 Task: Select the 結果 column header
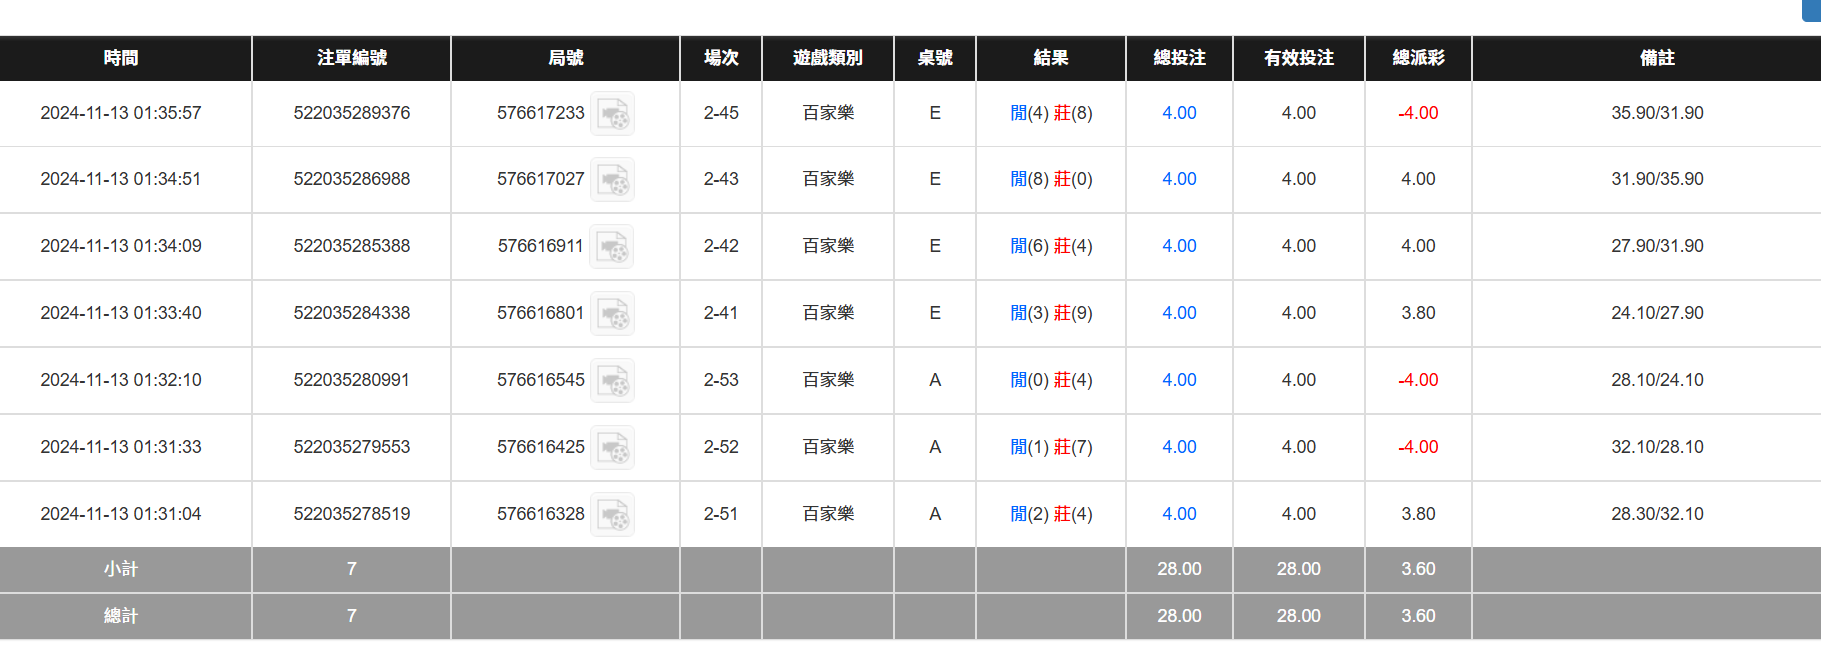[1050, 58]
